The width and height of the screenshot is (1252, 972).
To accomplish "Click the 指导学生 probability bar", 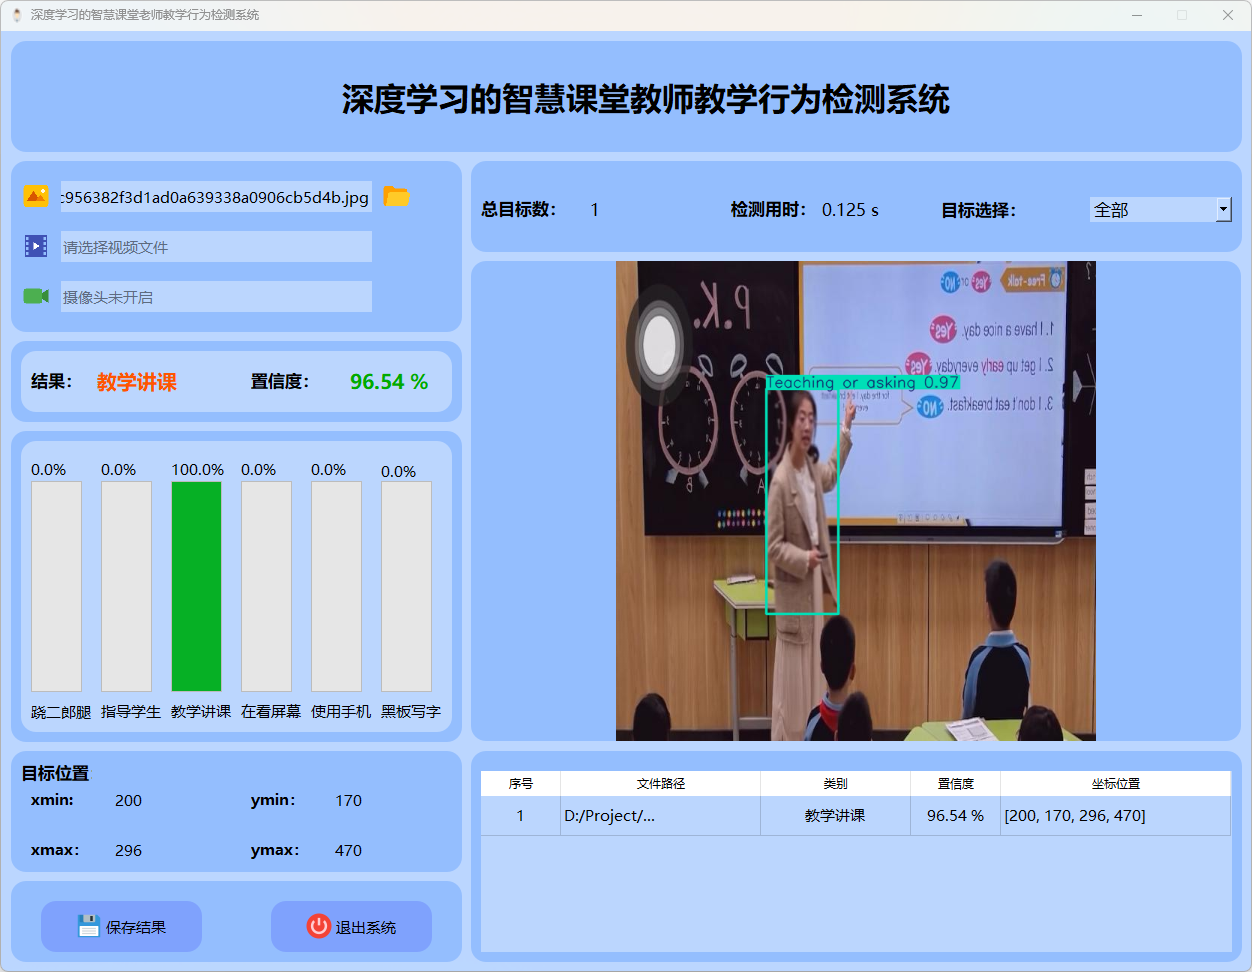I will click(x=126, y=587).
